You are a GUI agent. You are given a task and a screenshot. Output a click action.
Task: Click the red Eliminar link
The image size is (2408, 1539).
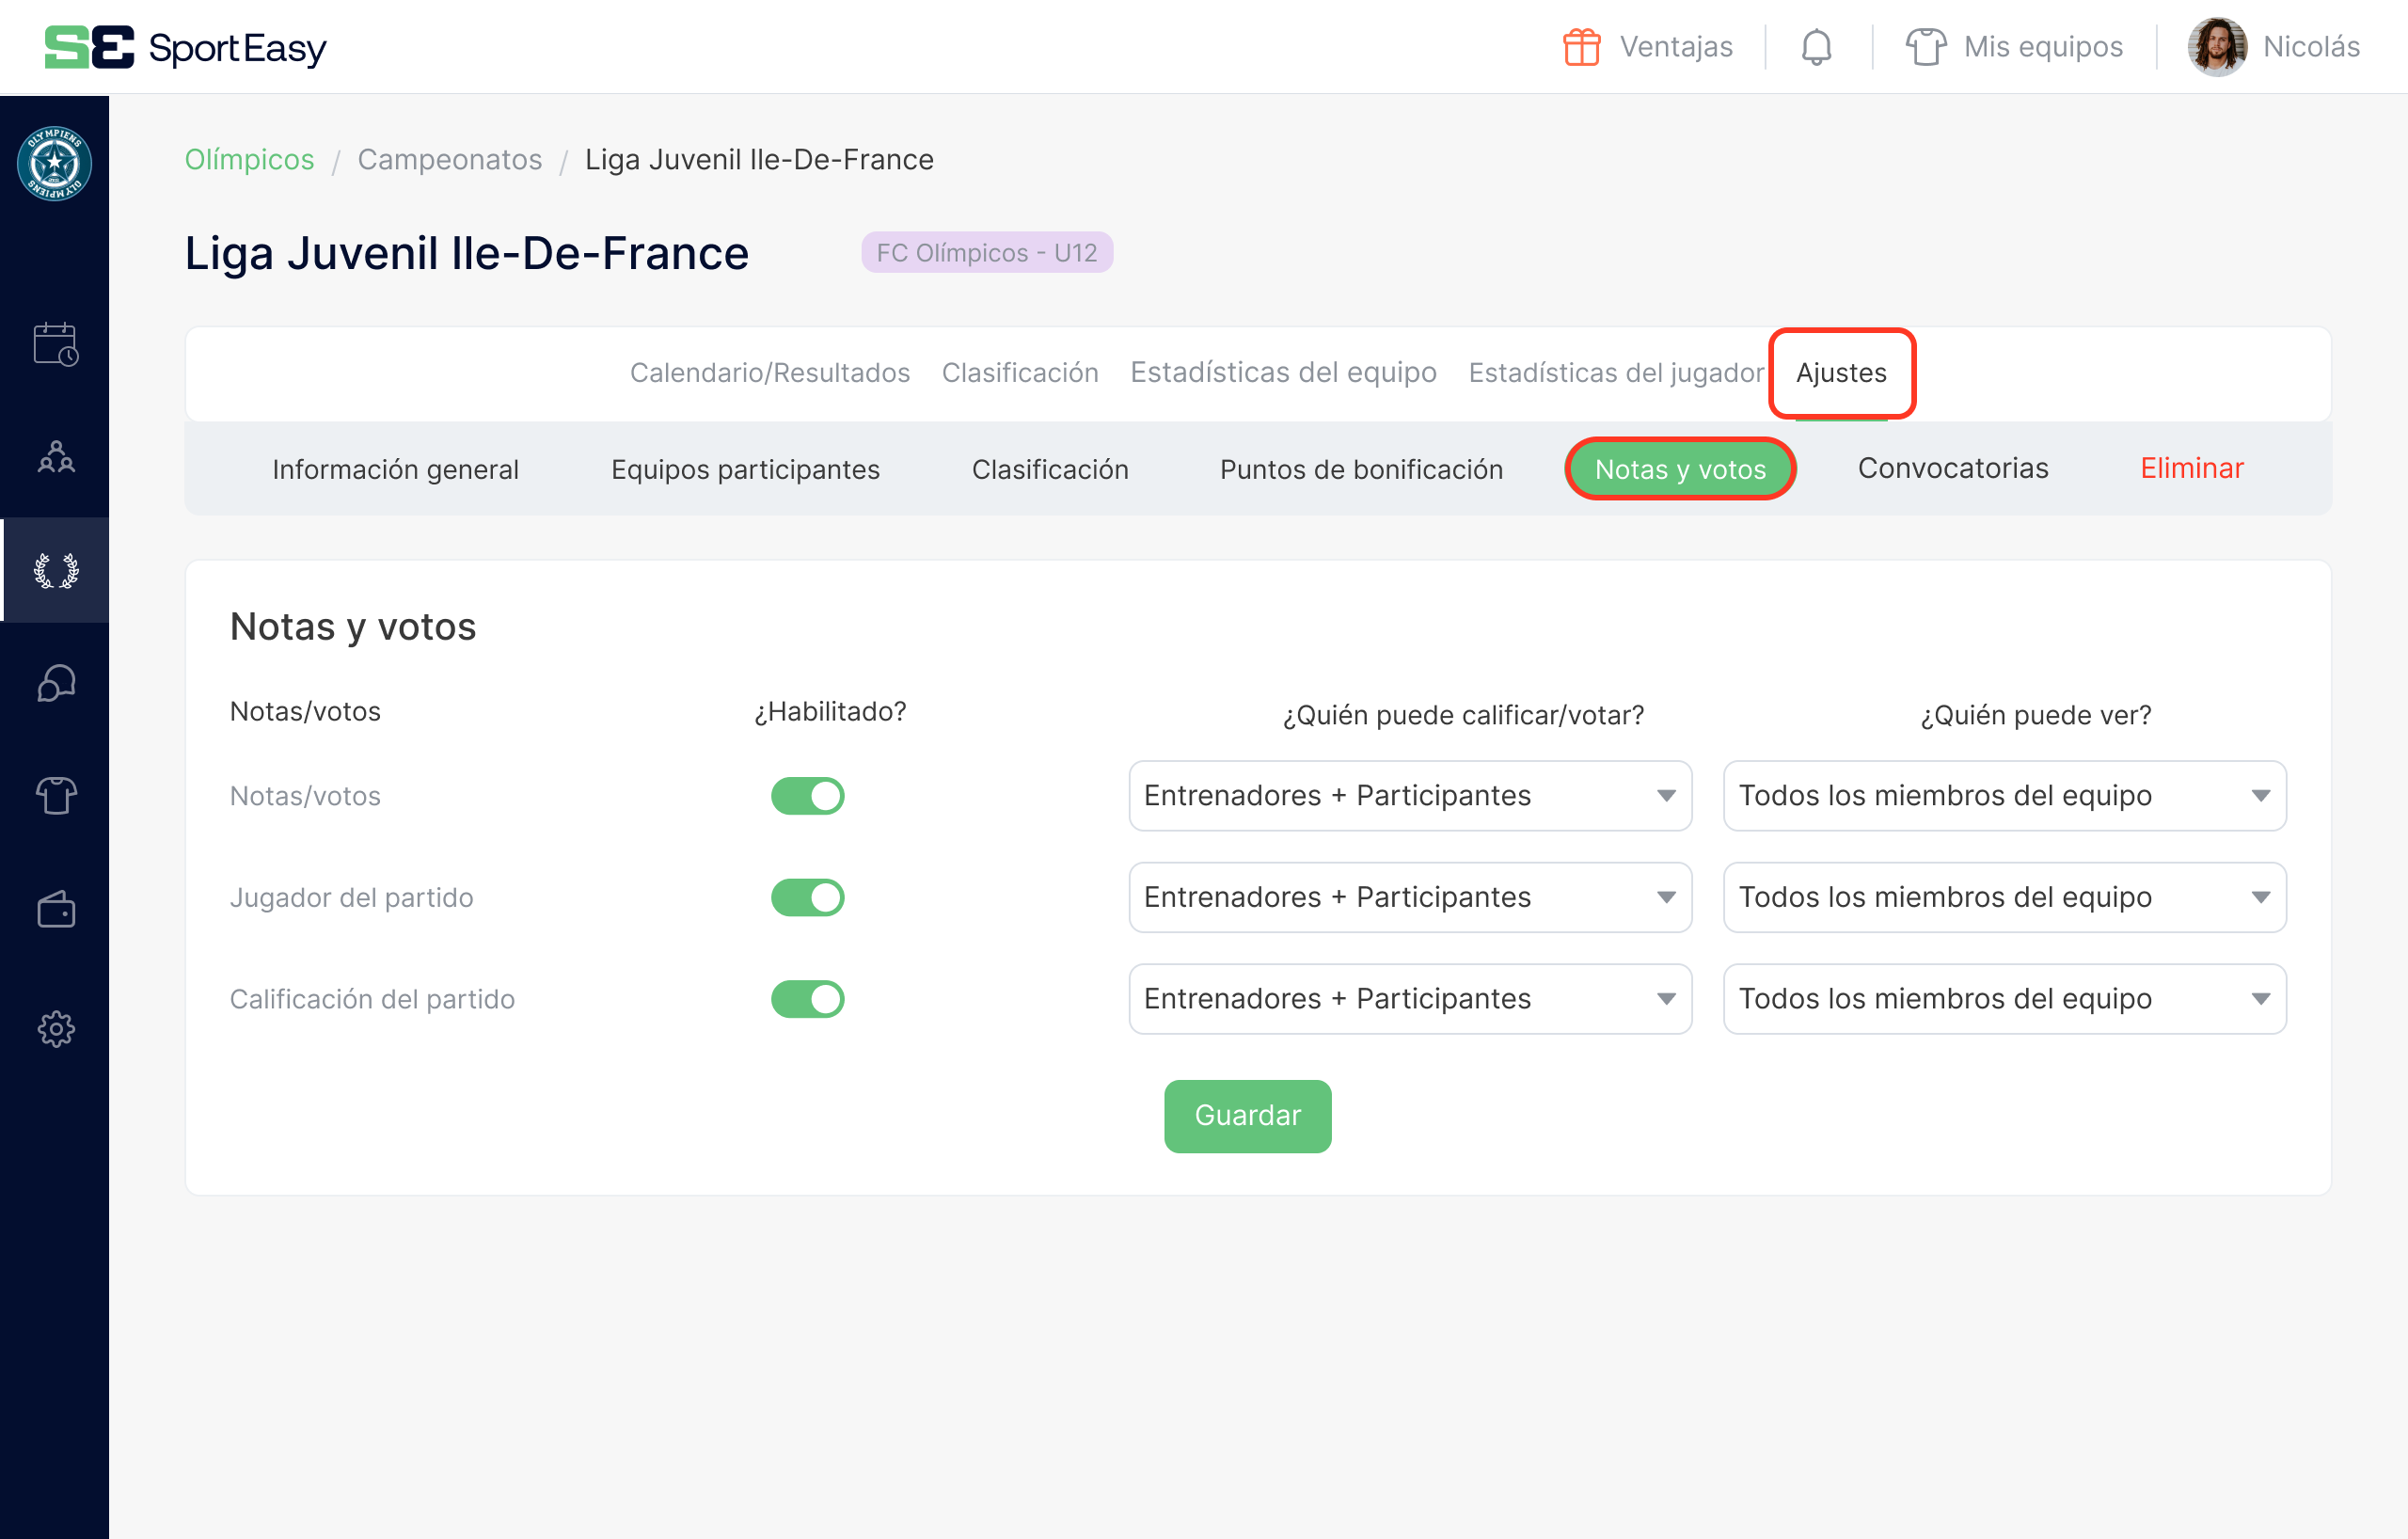coord(2192,468)
